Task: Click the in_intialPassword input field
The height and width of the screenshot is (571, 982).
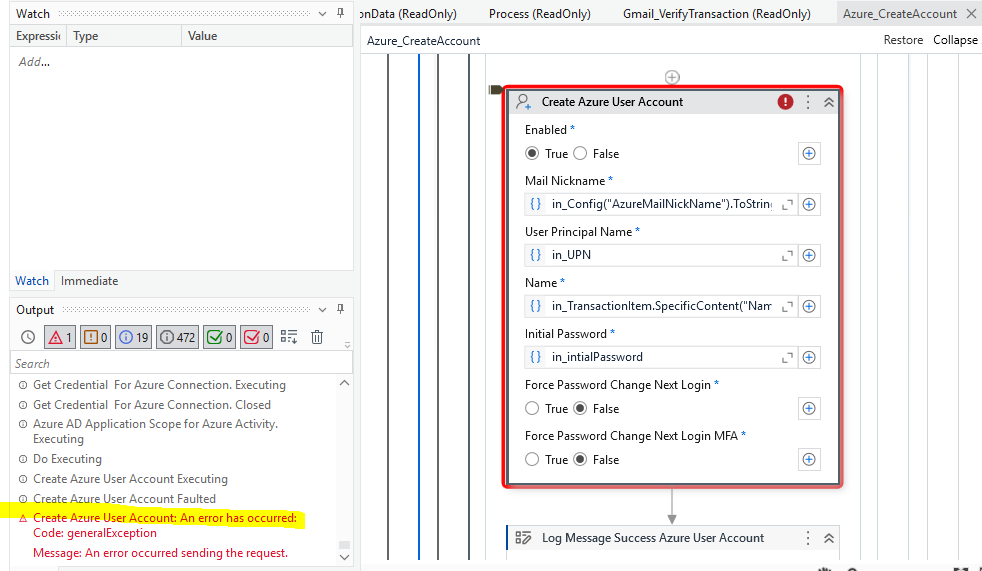Action: pyautogui.click(x=661, y=358)
